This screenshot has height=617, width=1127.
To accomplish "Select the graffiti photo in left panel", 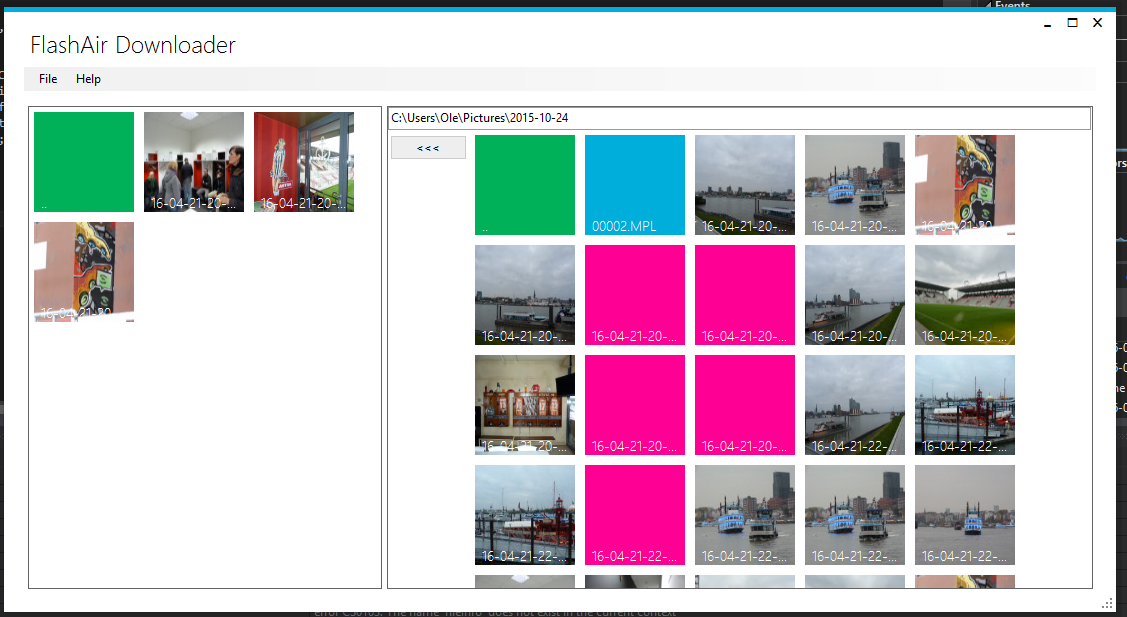I will click(x=84, y=272).
